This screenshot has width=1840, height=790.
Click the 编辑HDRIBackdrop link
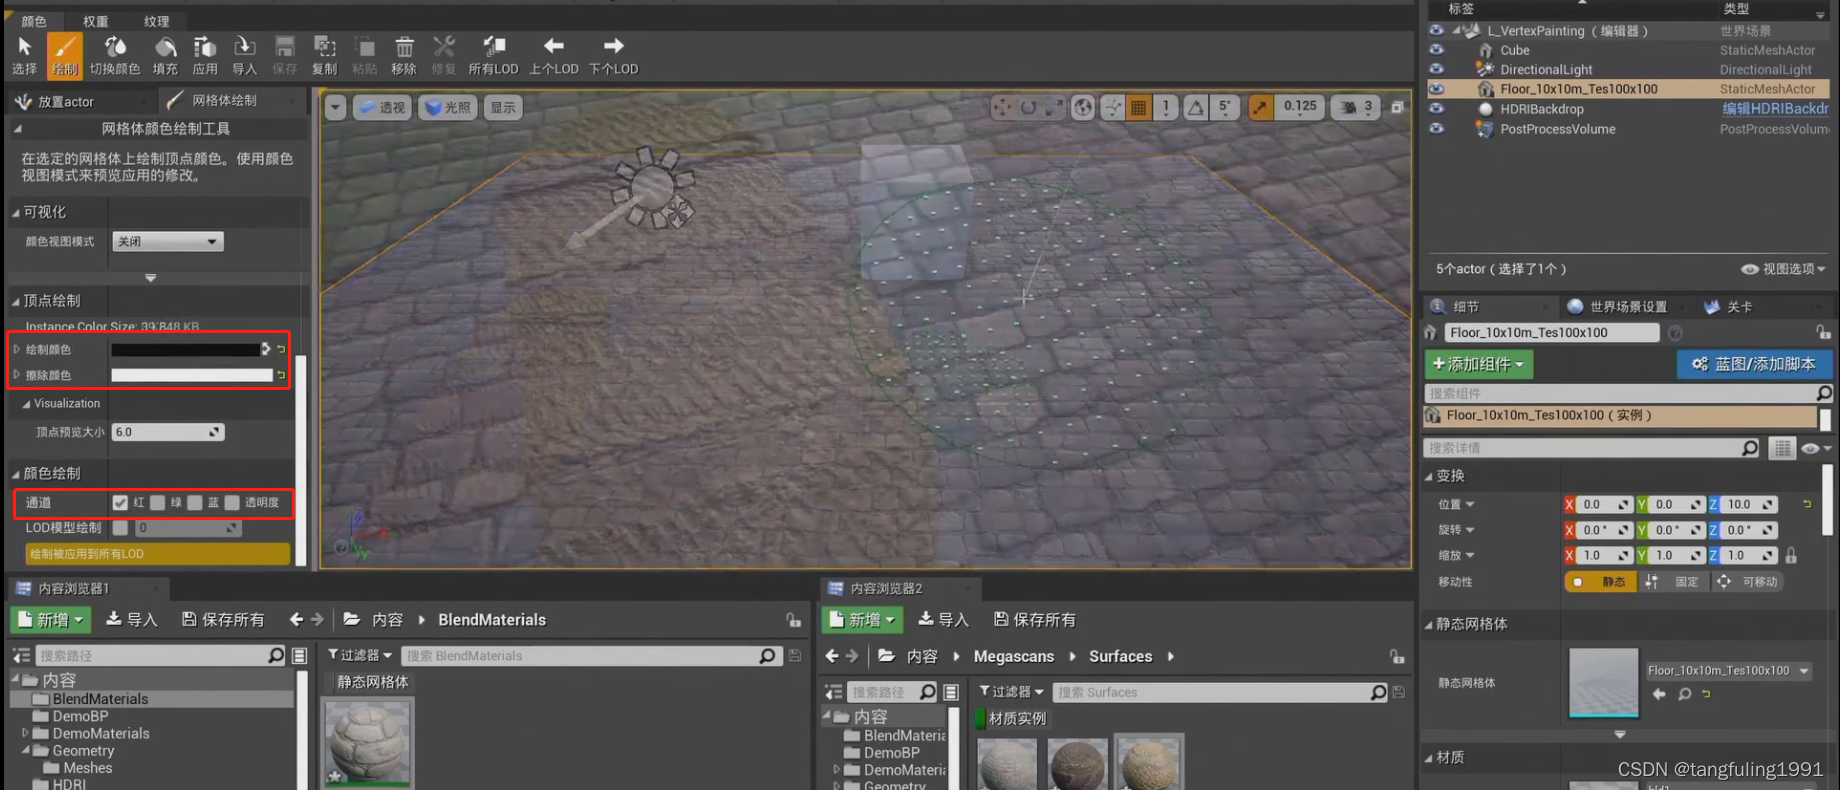(1775, 109)
